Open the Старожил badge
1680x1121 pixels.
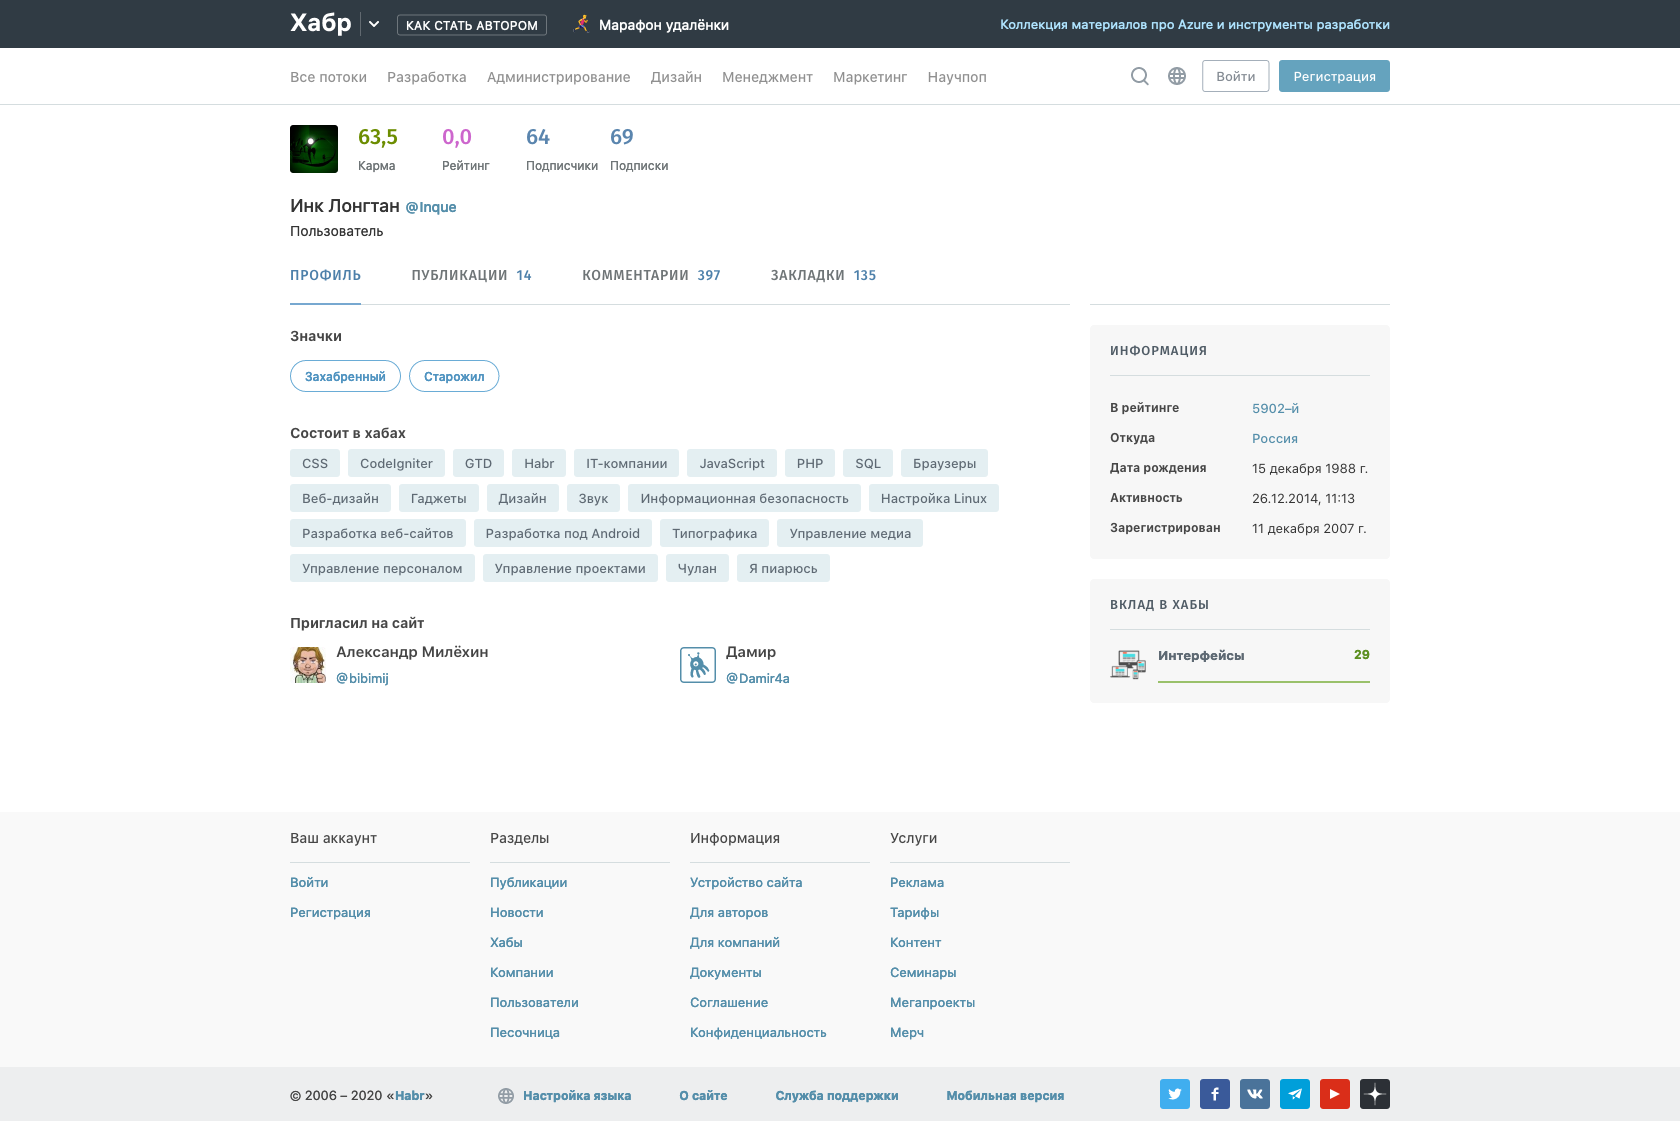454,376
